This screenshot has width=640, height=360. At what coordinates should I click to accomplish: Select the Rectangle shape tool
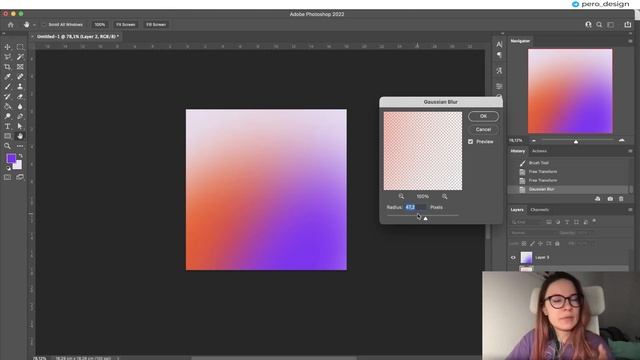click(x=7, y=136)
